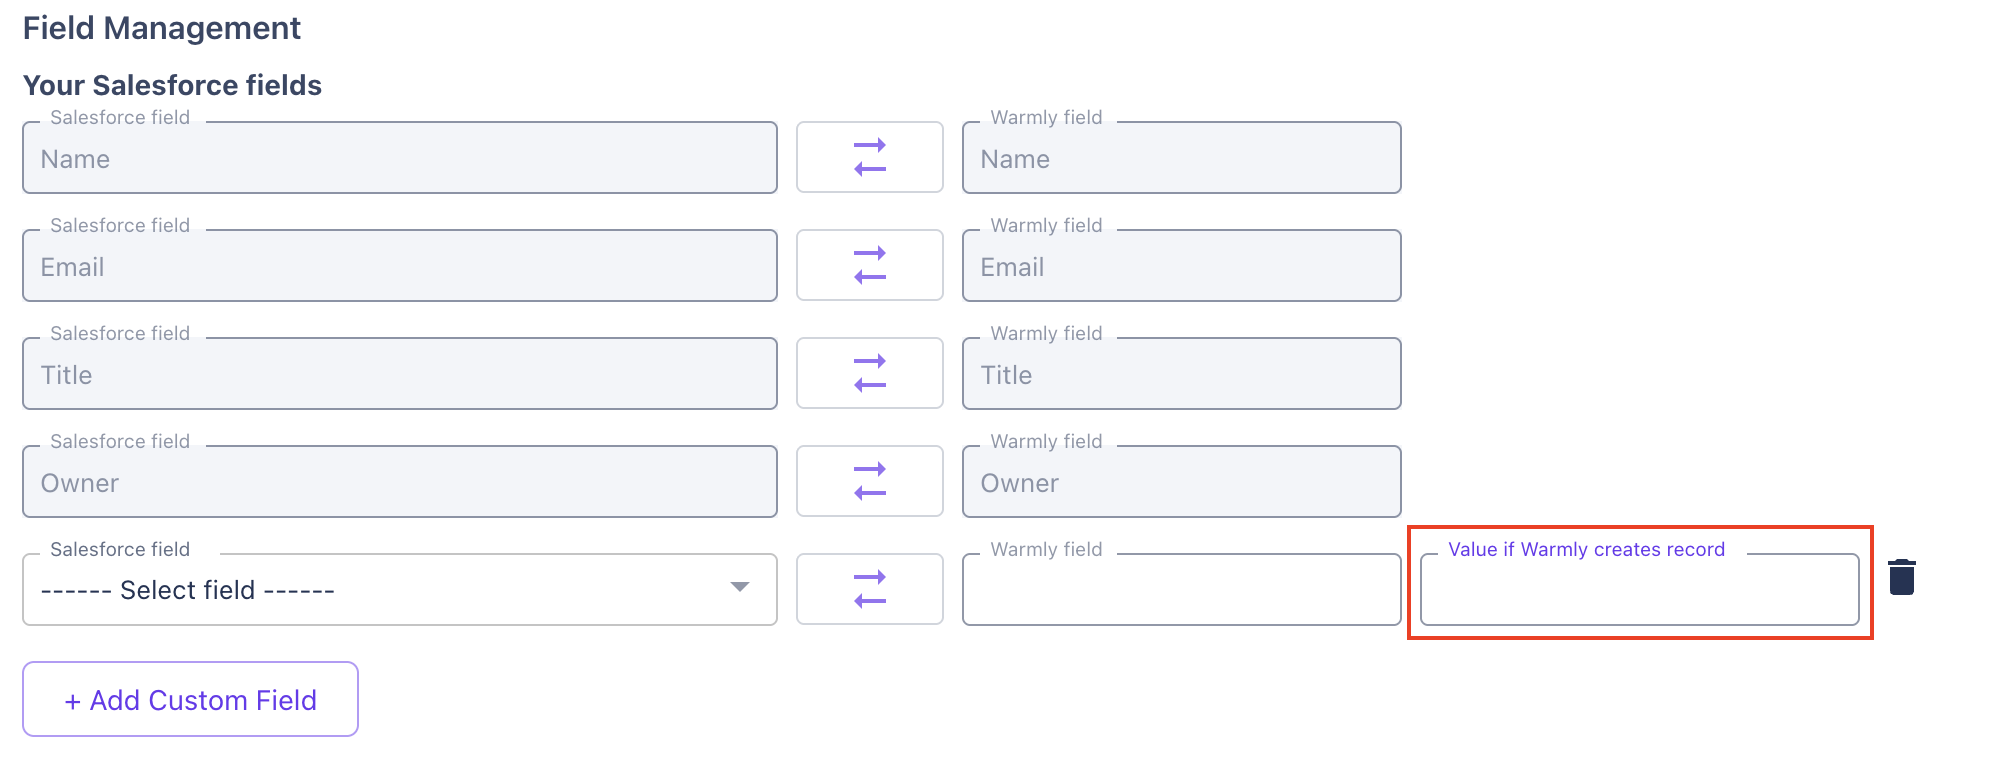Click the Warmly field Owner box
This screenshot has height=776, width=1996.
(x=1181, y=482)
